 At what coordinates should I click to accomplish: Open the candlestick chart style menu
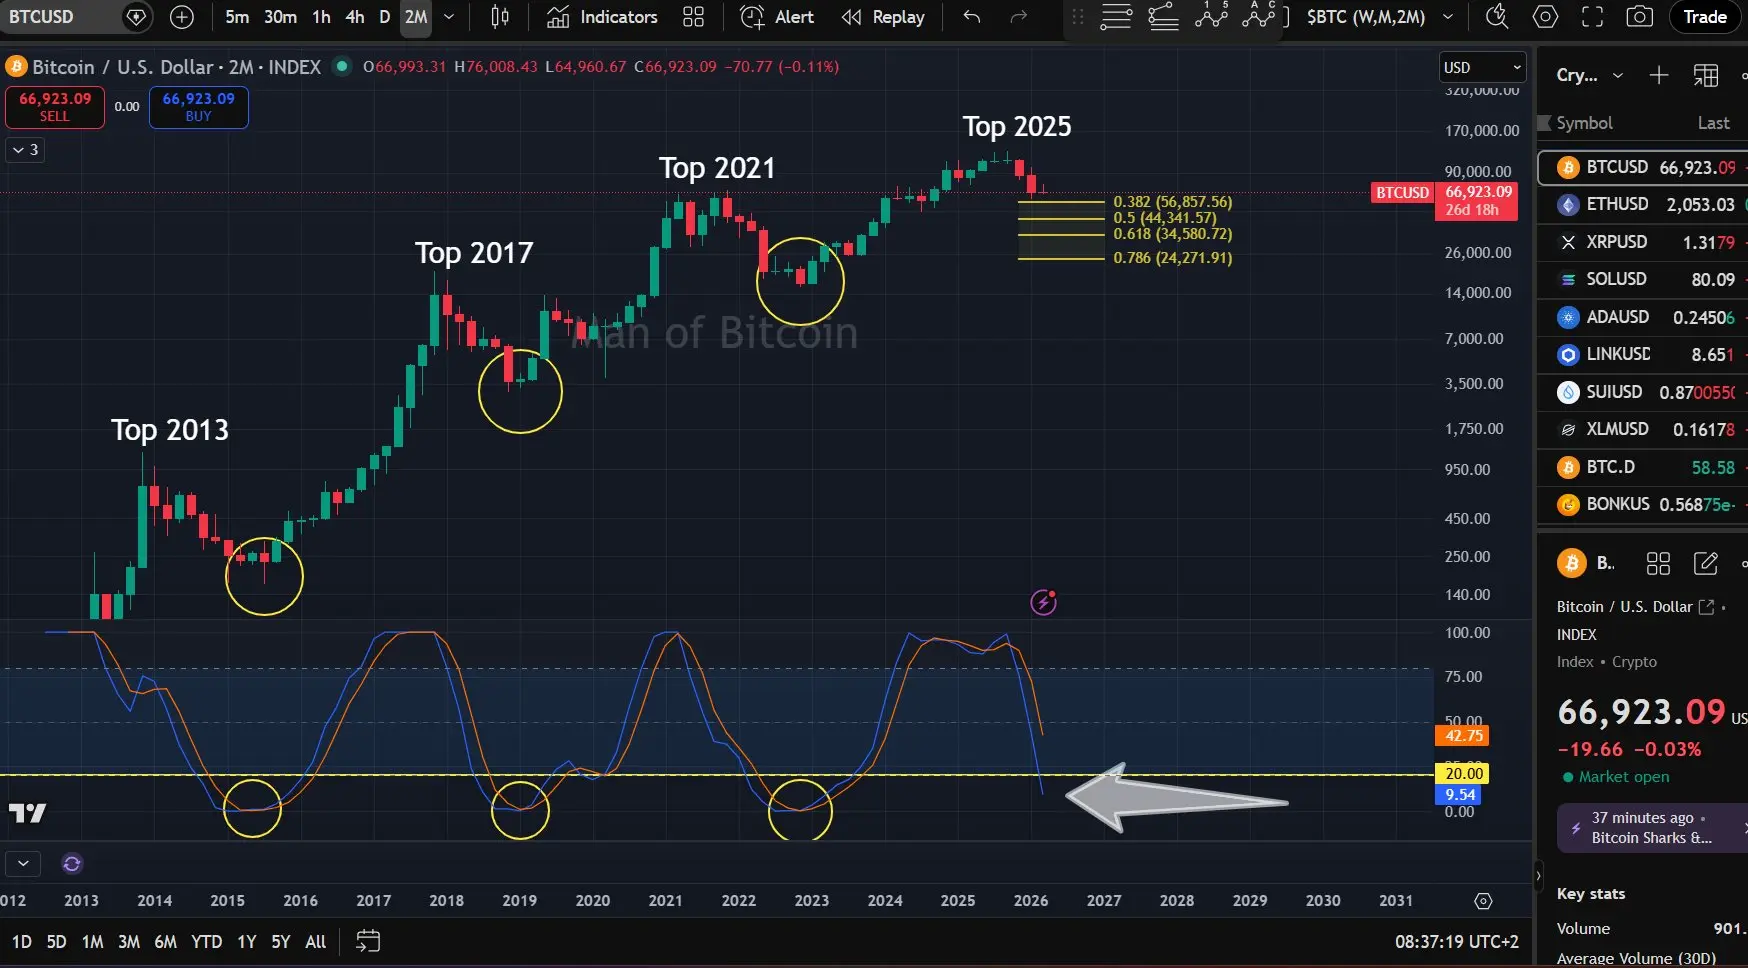tap(500, 17)
